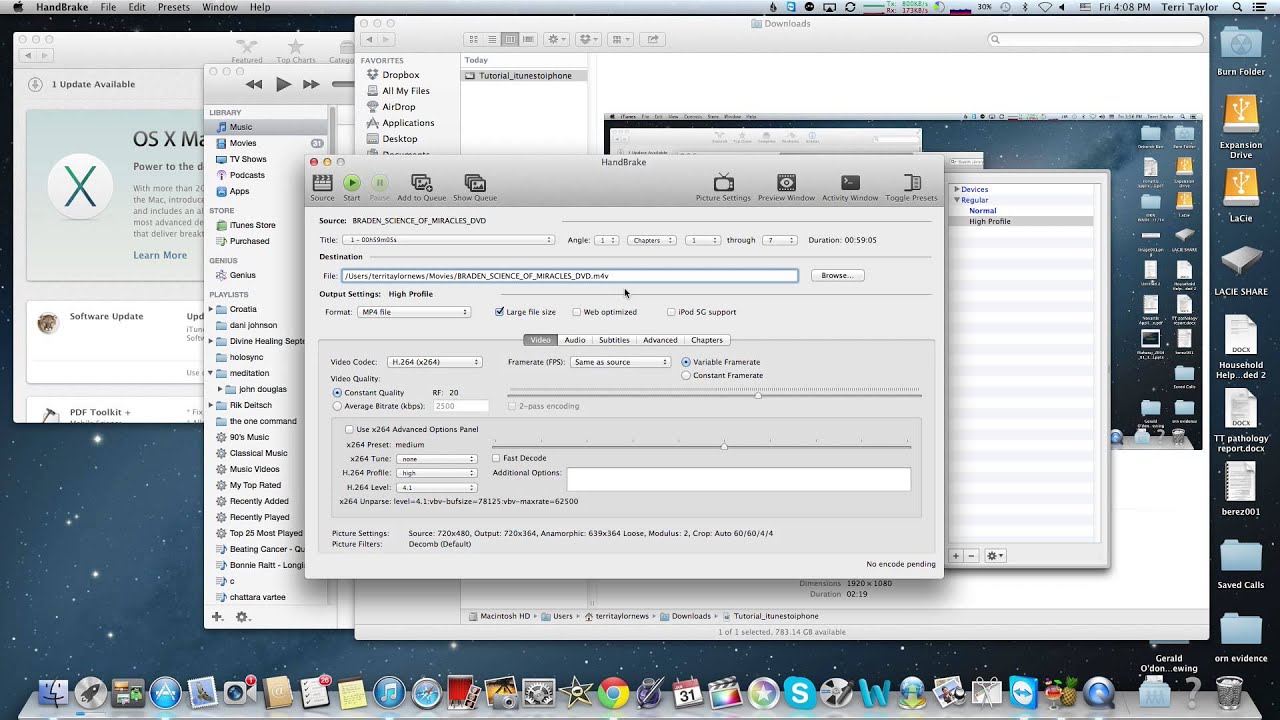Image resolution: width=1280 pixels, height=720 pixels.
Task: Click the Toggle Presets icon
Action: (912, 183)
